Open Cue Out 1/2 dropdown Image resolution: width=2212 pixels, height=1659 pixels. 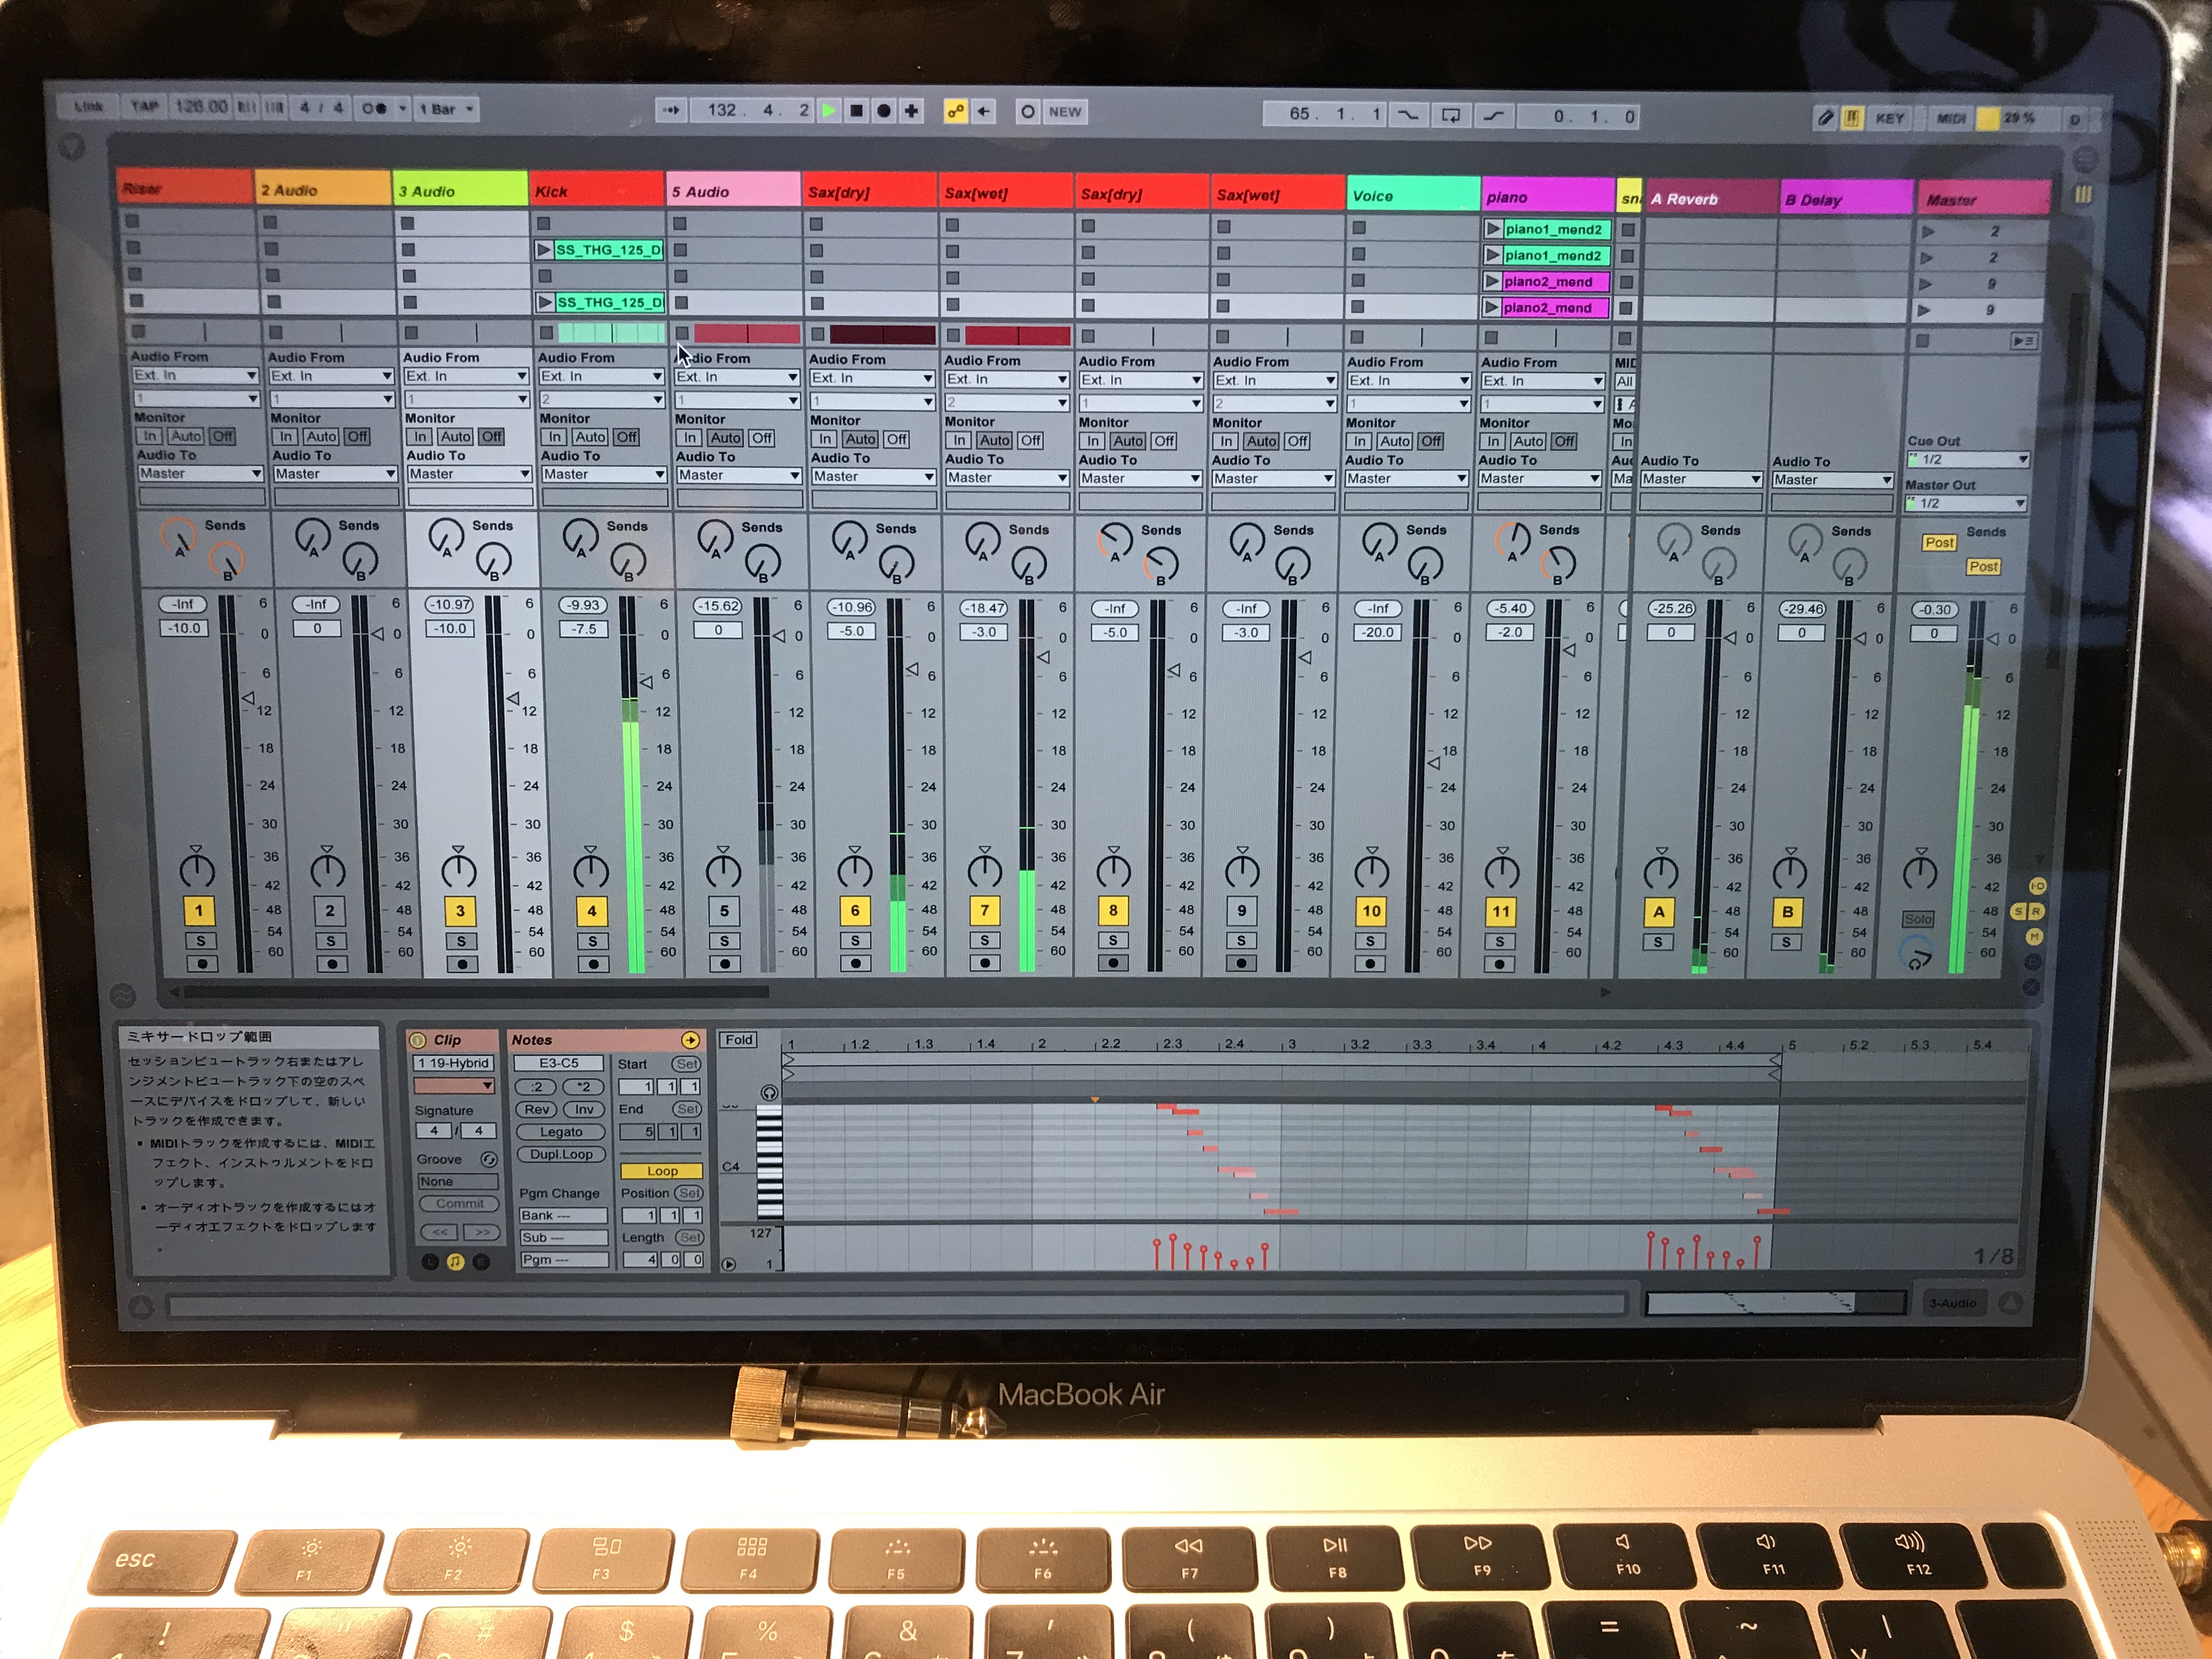[x=1968, y=459]
